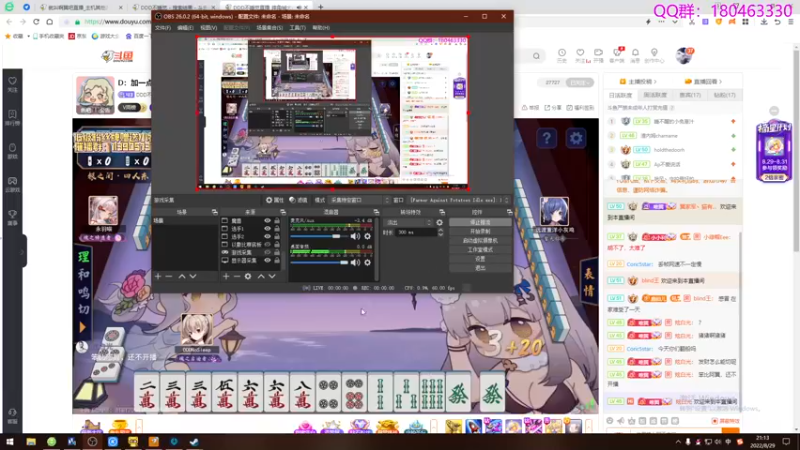Toggle visibility of the 游戏采集 source
The height and width of the screenshot is (450, 800).
(x=267, y=252)
